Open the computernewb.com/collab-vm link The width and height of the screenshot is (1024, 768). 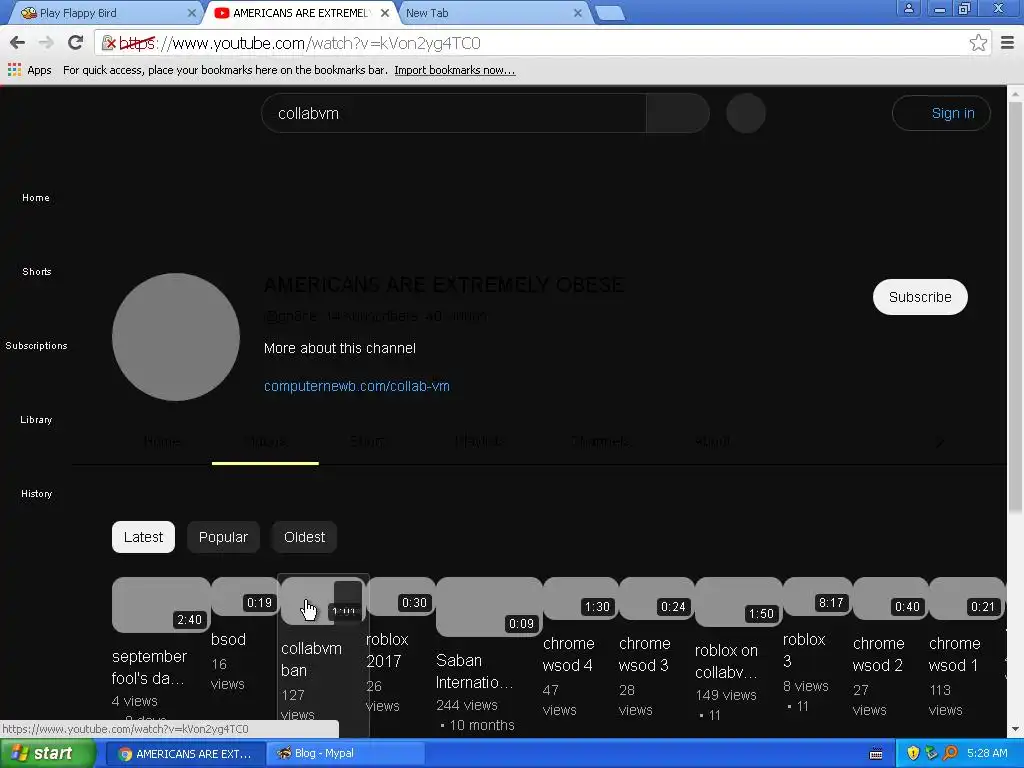[x=357, y=386]
